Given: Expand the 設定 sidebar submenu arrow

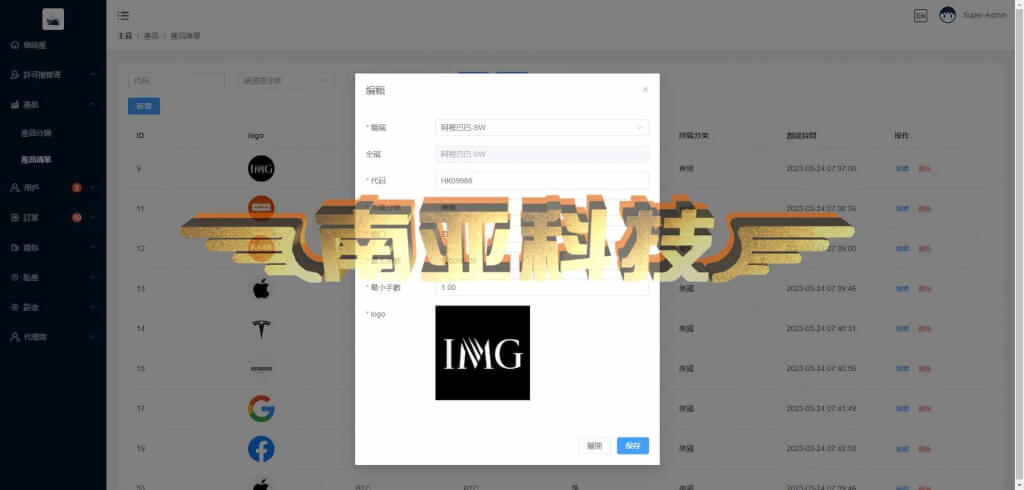Looking at the screenshot, I should coord(93,307).
